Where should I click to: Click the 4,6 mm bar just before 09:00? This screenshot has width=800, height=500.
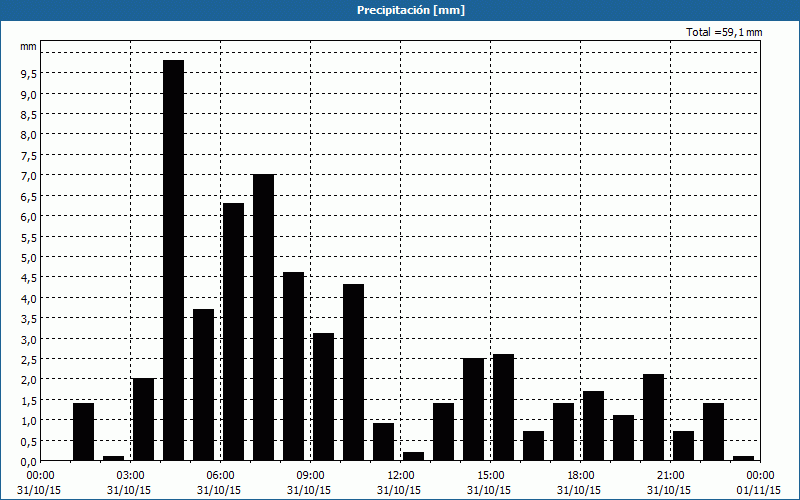[x=293, y=366]
